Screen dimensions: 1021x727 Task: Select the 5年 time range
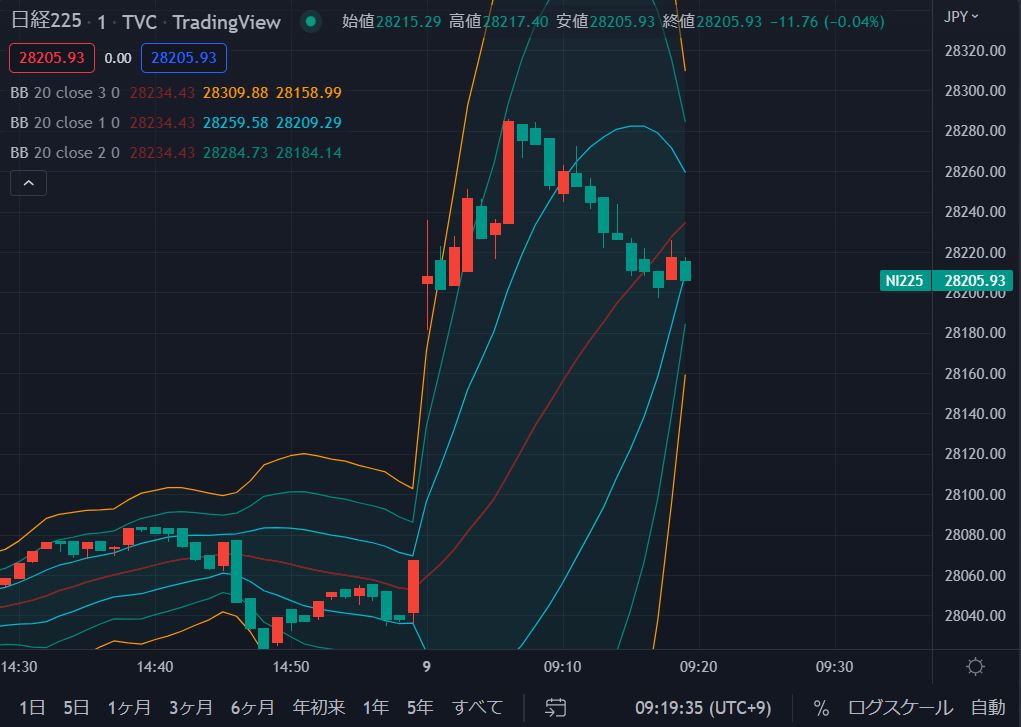click(x=420, y=707)
